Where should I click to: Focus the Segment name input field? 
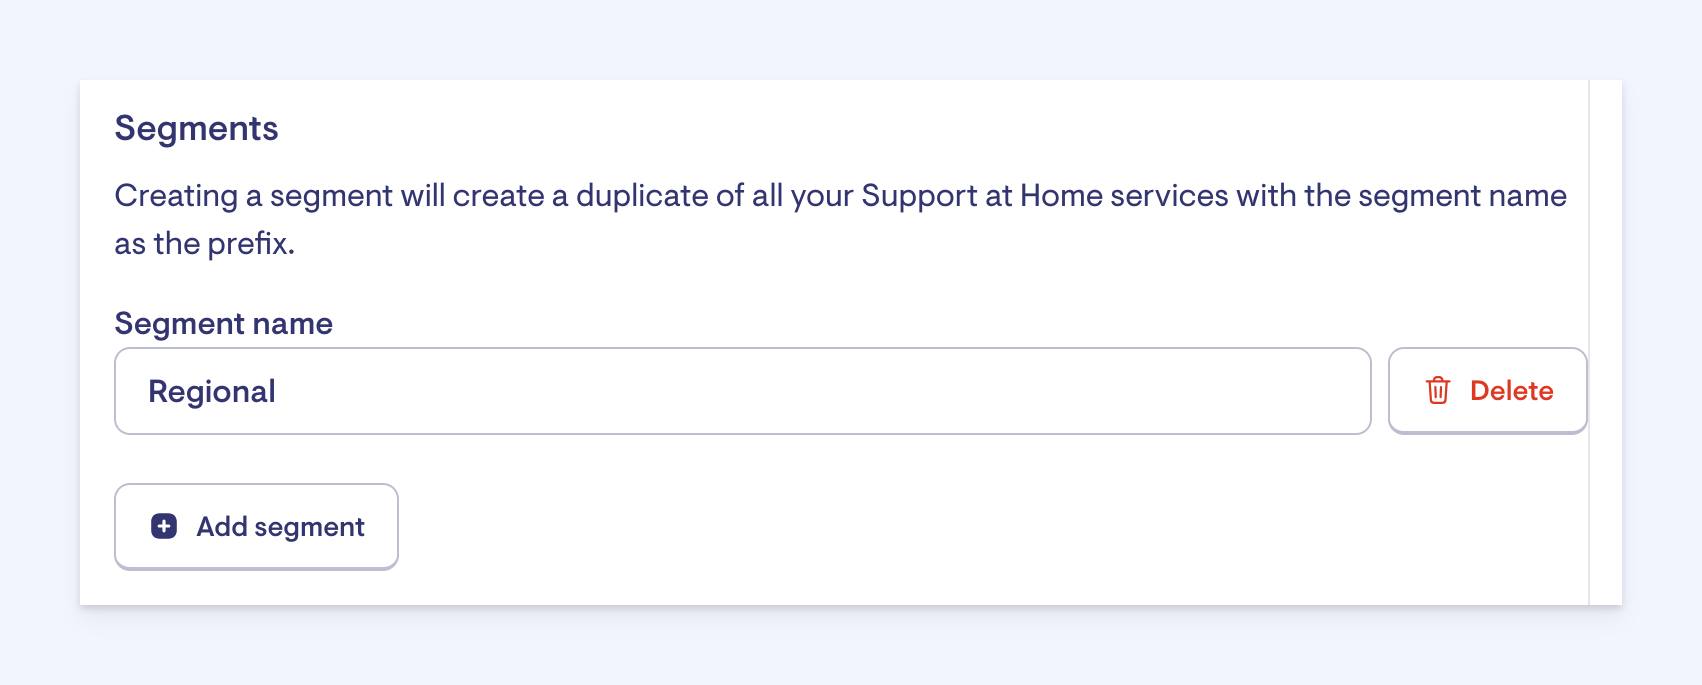(743, 391)
